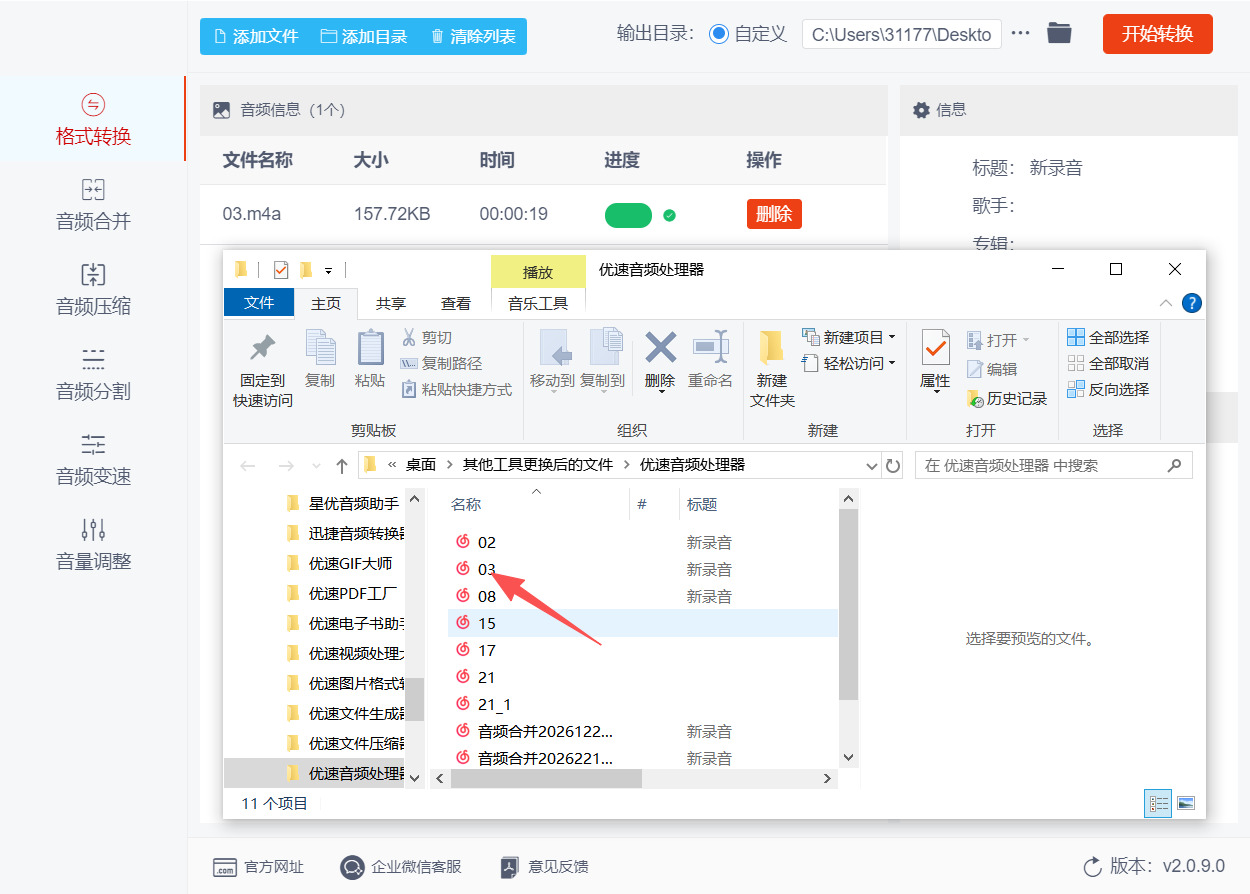
Task: Click the 添加文件 add file button
Action: pyautogui.click(x=256, y=36)
